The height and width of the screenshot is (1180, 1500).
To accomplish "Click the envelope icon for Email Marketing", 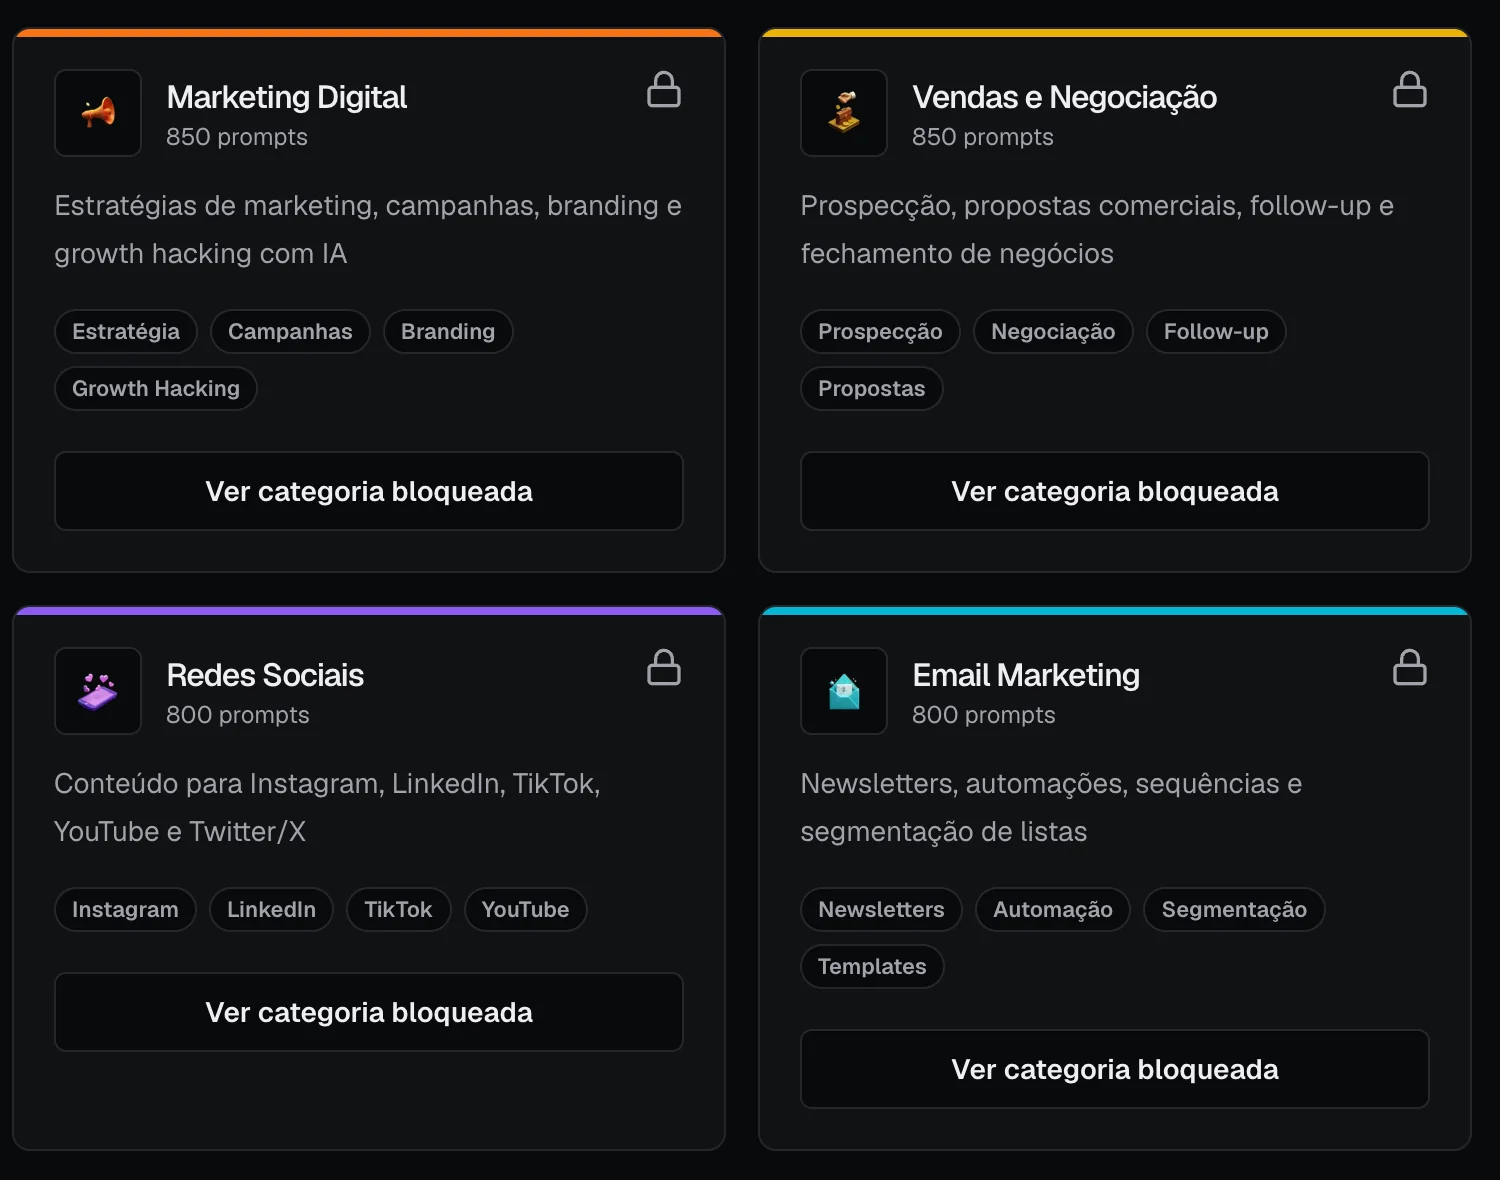I will coord(844,691).
